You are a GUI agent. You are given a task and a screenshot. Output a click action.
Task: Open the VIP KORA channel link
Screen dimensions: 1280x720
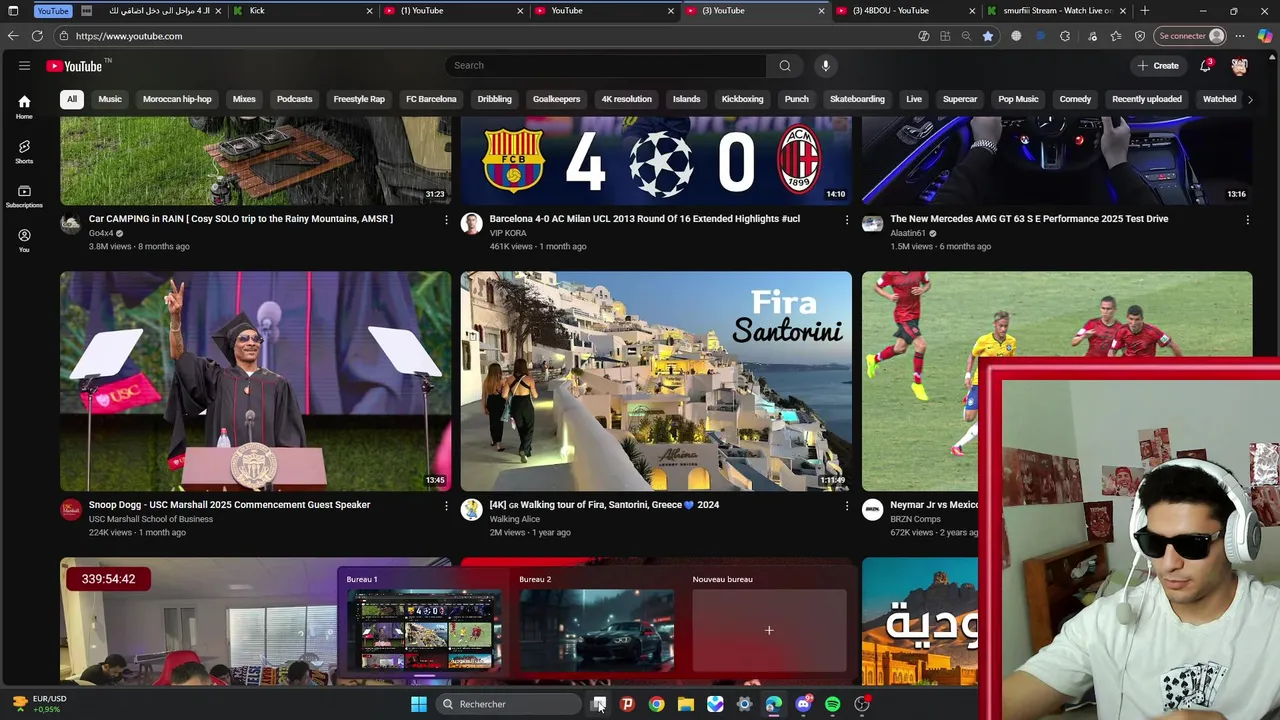508,233
